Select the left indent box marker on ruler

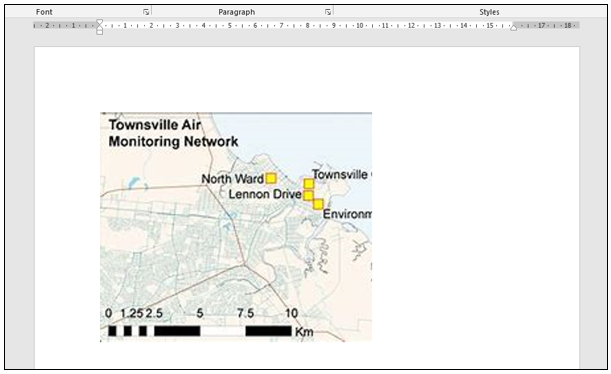tap(100, 32)
